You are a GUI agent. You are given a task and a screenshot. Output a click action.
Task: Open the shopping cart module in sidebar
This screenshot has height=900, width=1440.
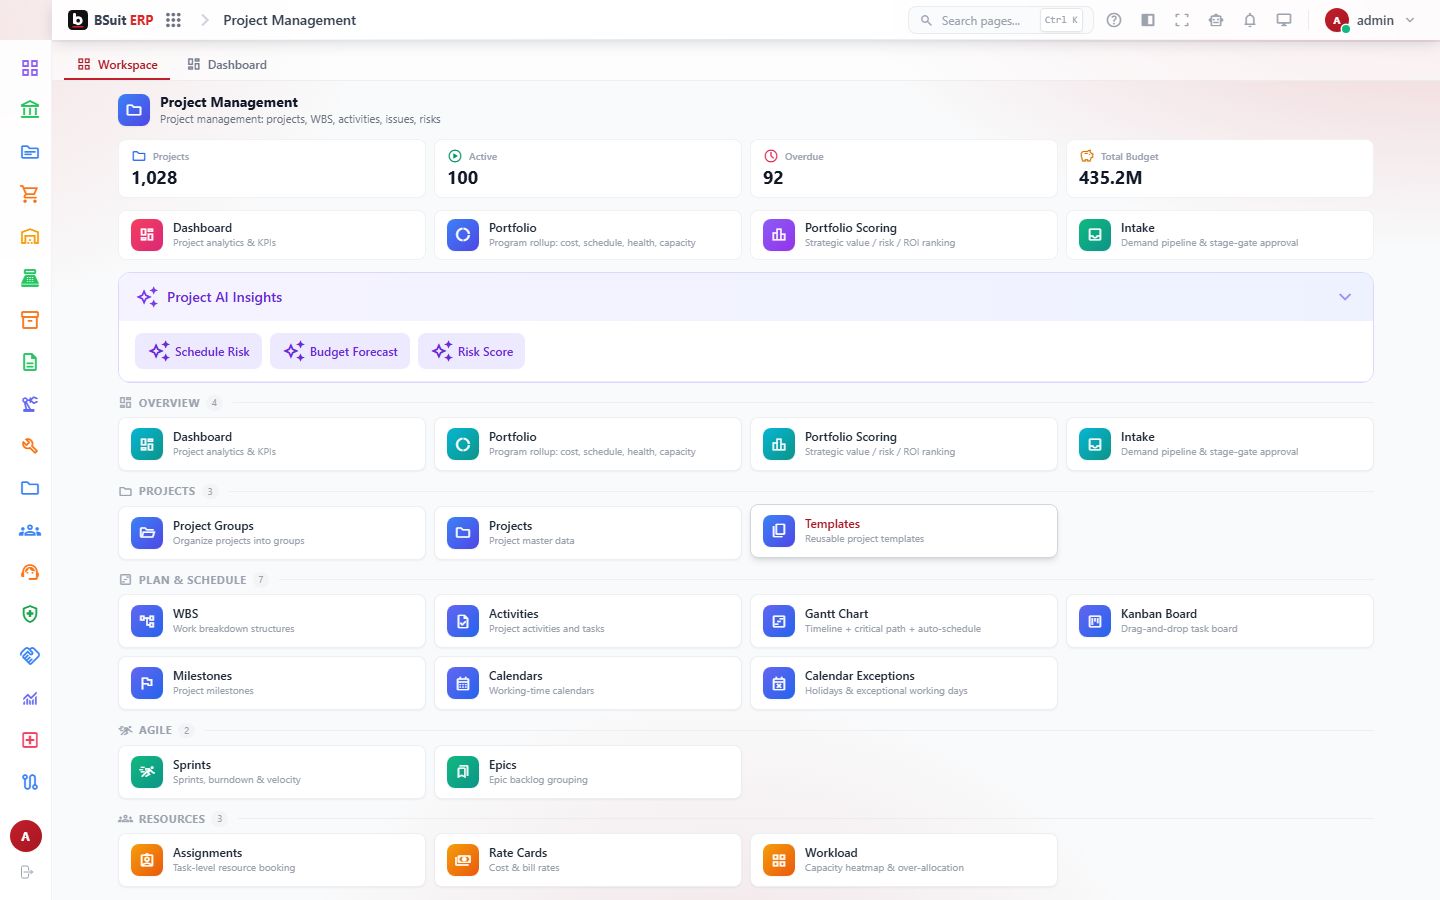[x=30, y=194]
